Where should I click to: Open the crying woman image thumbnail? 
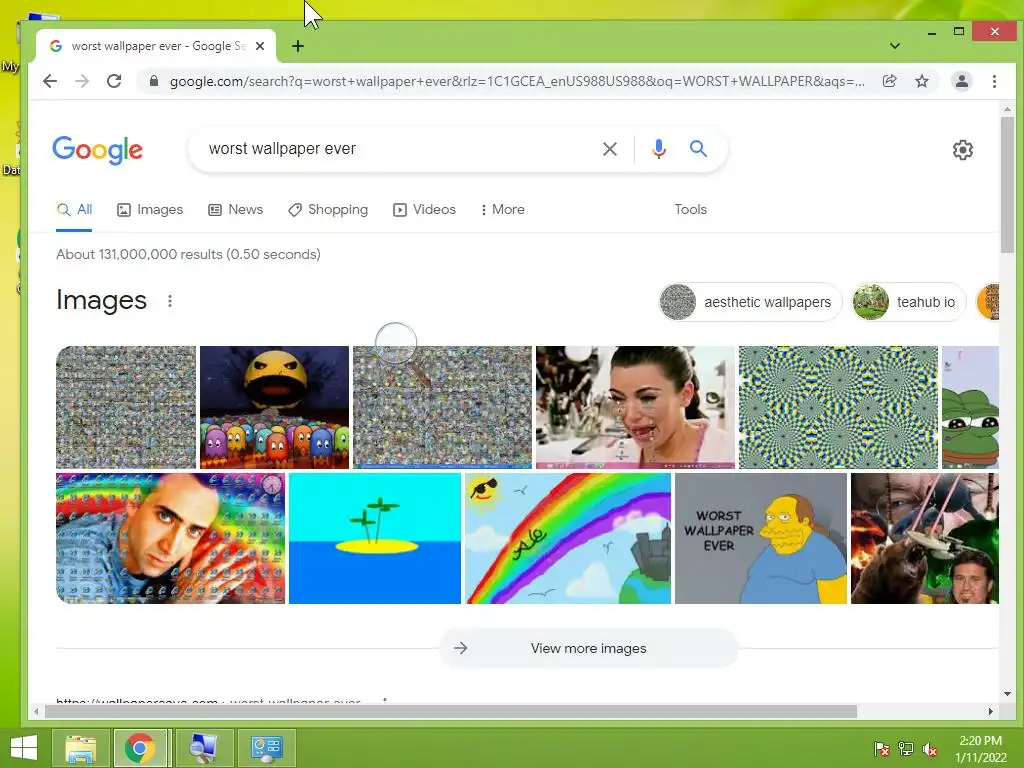[635, 407]
